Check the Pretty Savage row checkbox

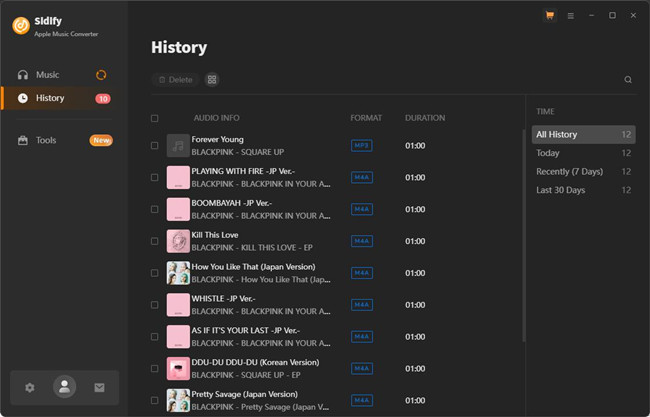click(155, 400)
